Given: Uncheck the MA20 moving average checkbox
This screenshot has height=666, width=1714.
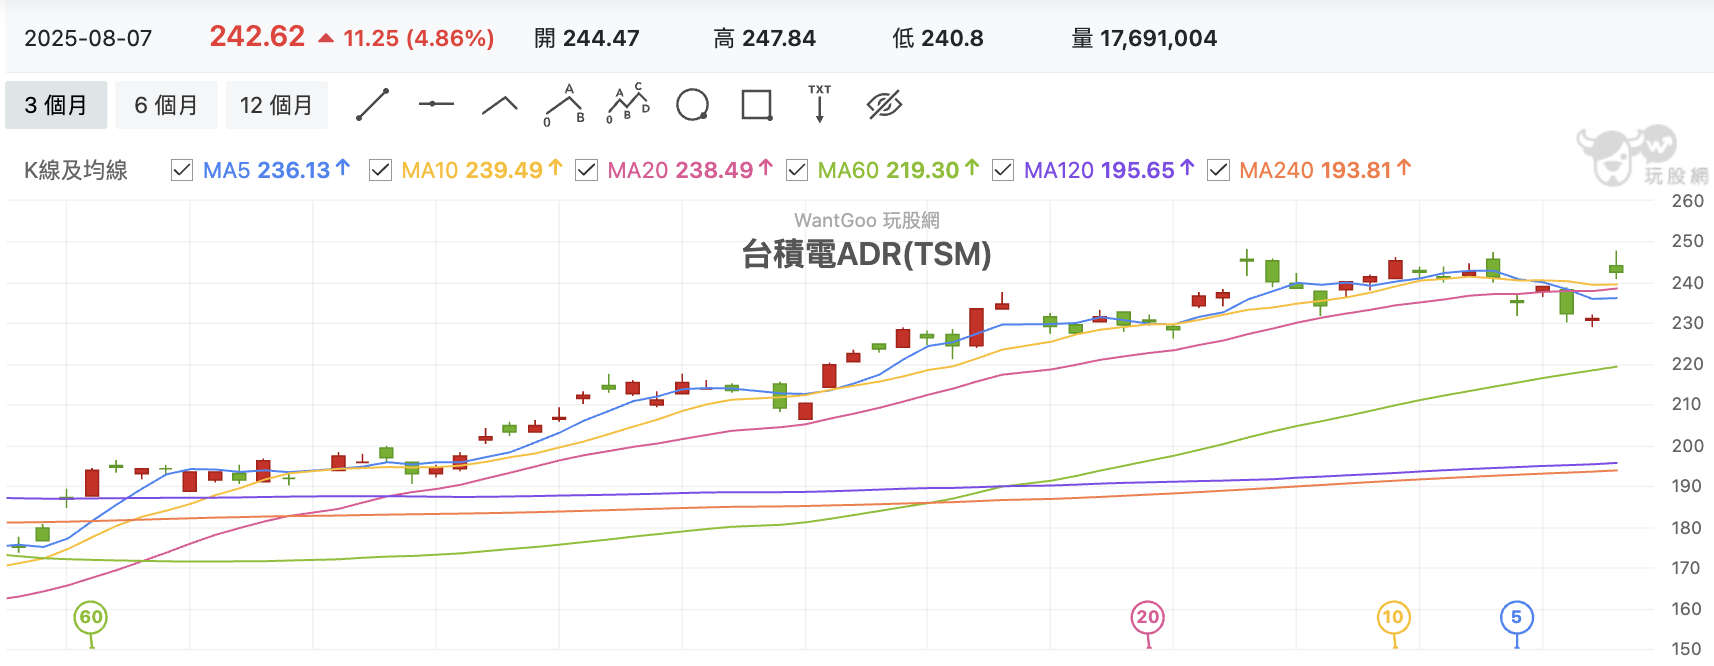Looking at the screenshot, I should (x=587, y=170).
